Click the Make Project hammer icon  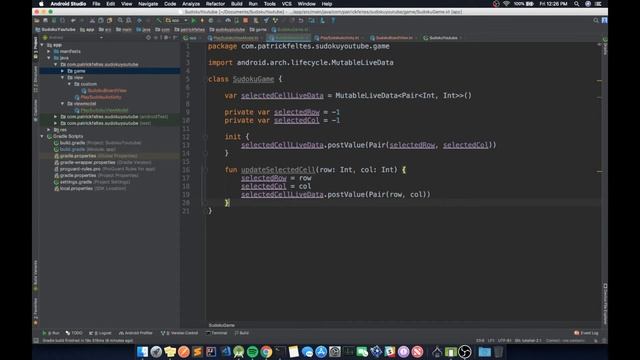point(159,20)
